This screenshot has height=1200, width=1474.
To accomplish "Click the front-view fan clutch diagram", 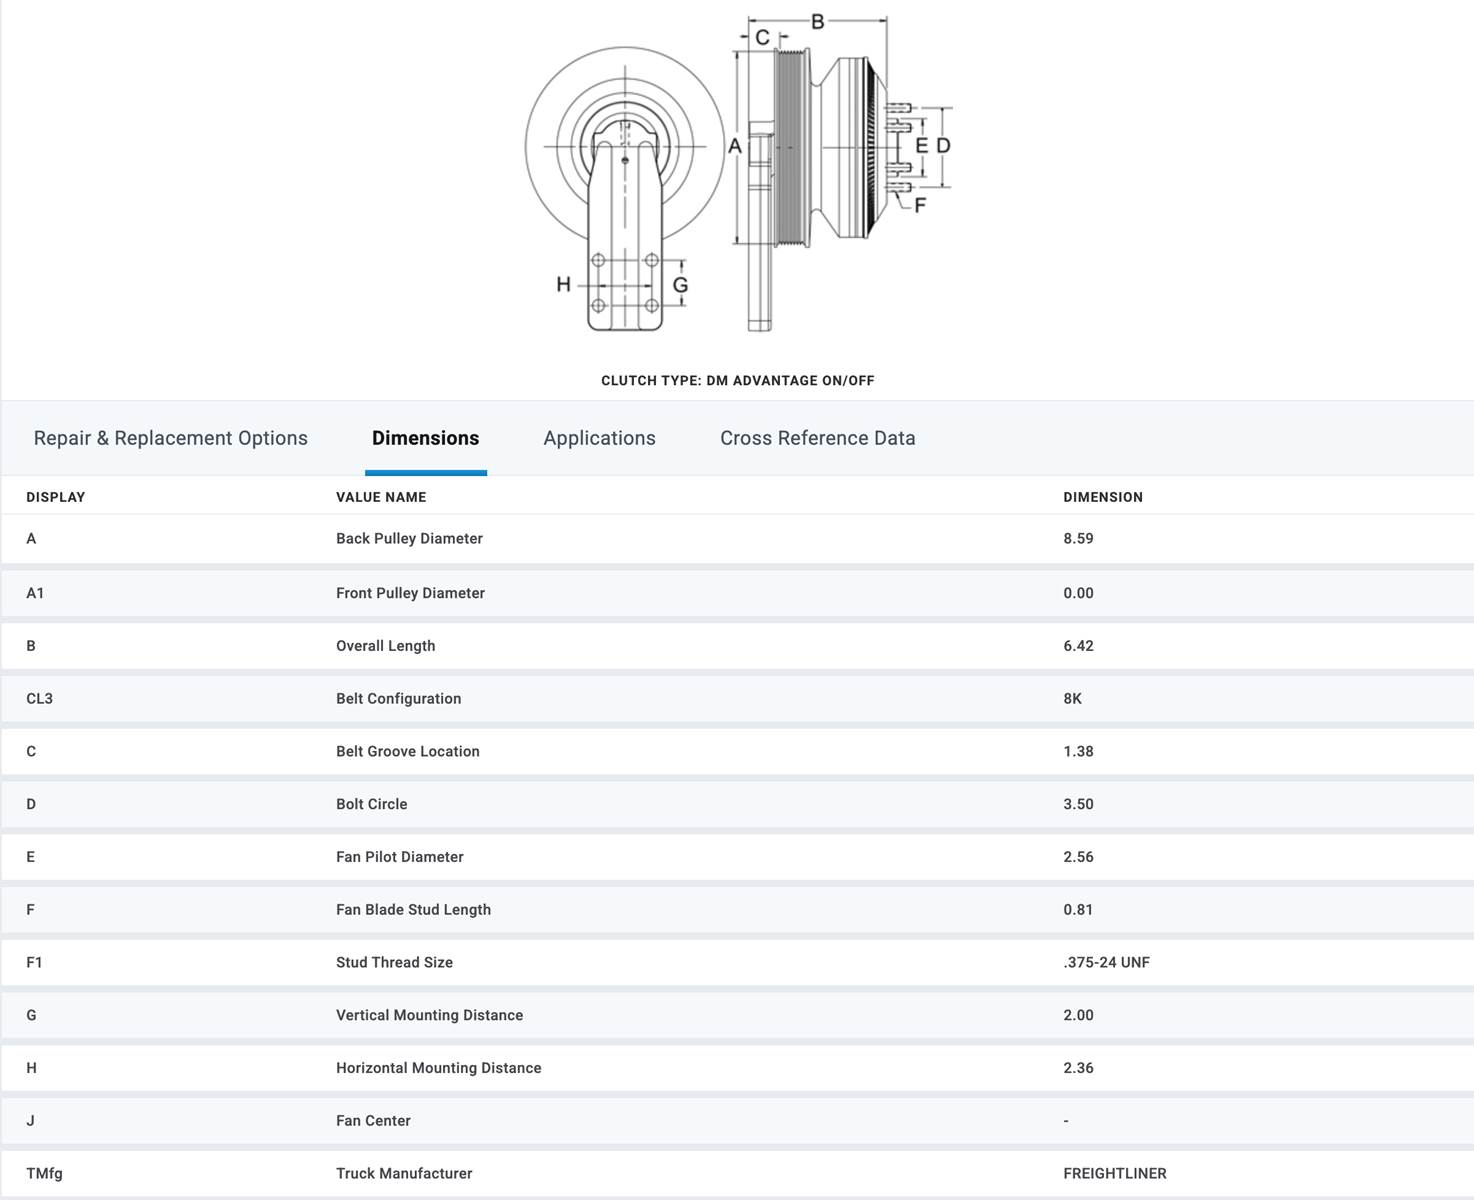I will coord(625,180).
